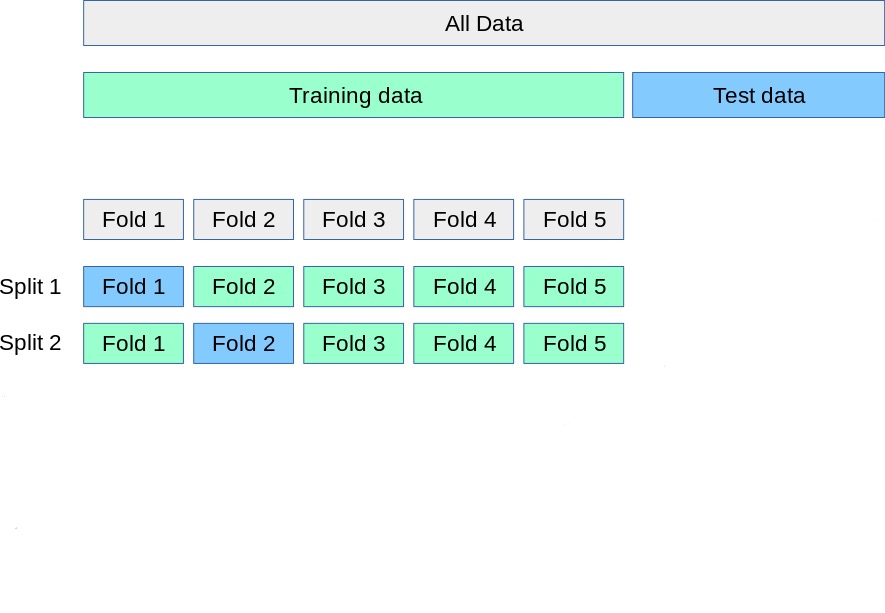Click gray Fold 2 in the unlabeled row
885x613 pixels.
243,220
